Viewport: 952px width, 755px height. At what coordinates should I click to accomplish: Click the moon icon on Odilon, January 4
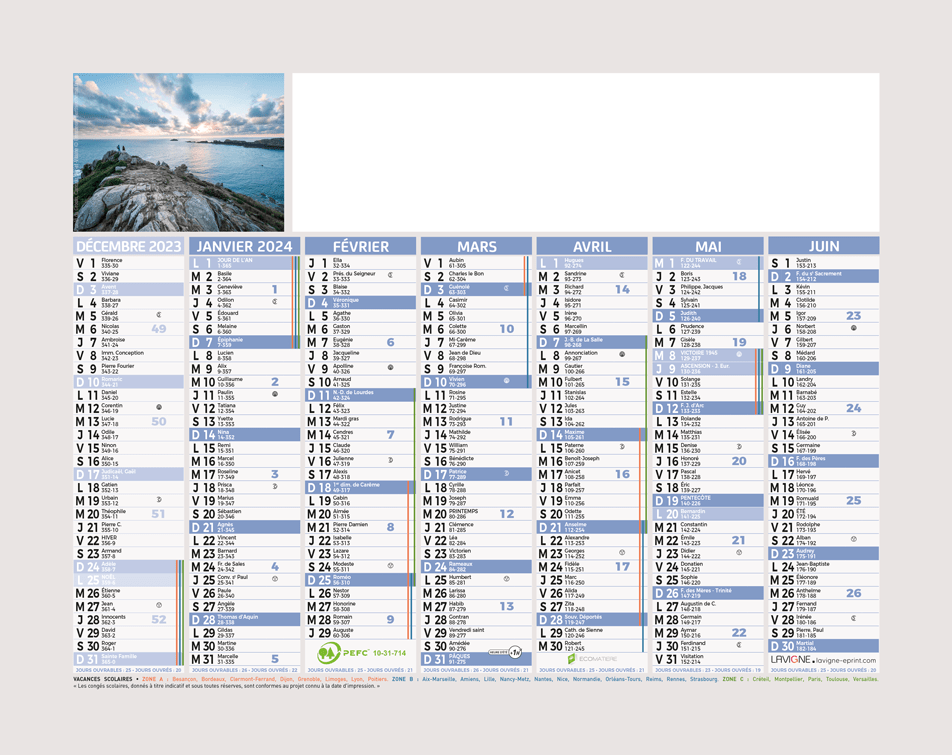click(274, 302)
